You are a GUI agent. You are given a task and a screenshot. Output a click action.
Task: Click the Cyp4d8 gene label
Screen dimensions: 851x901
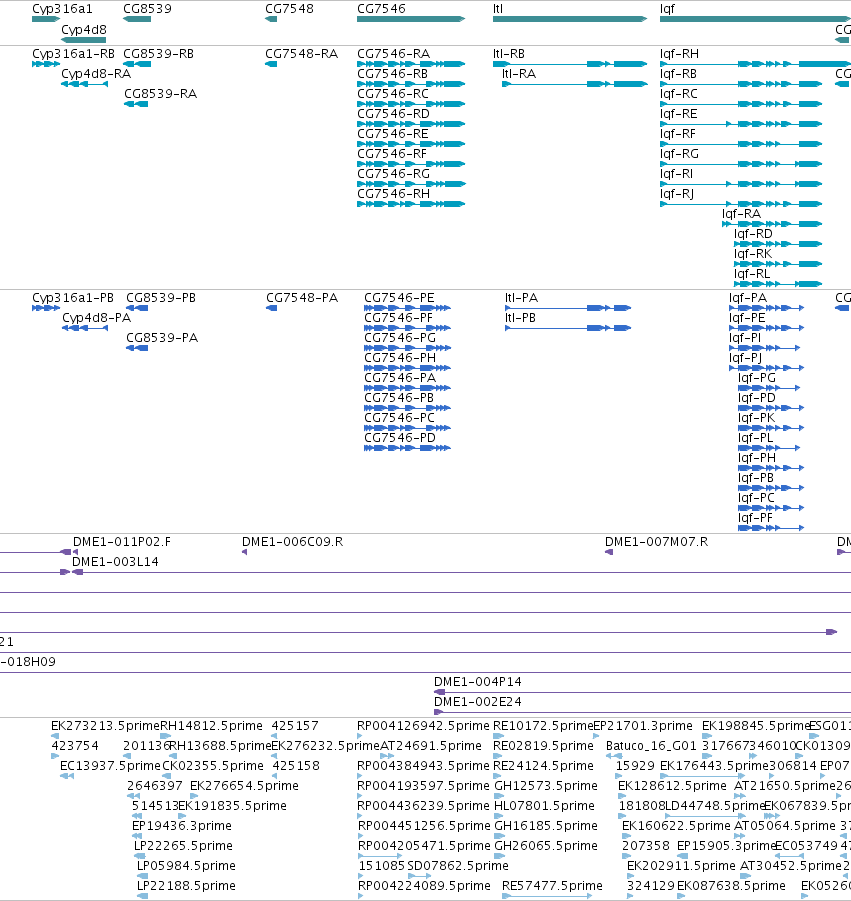(84, 30)
